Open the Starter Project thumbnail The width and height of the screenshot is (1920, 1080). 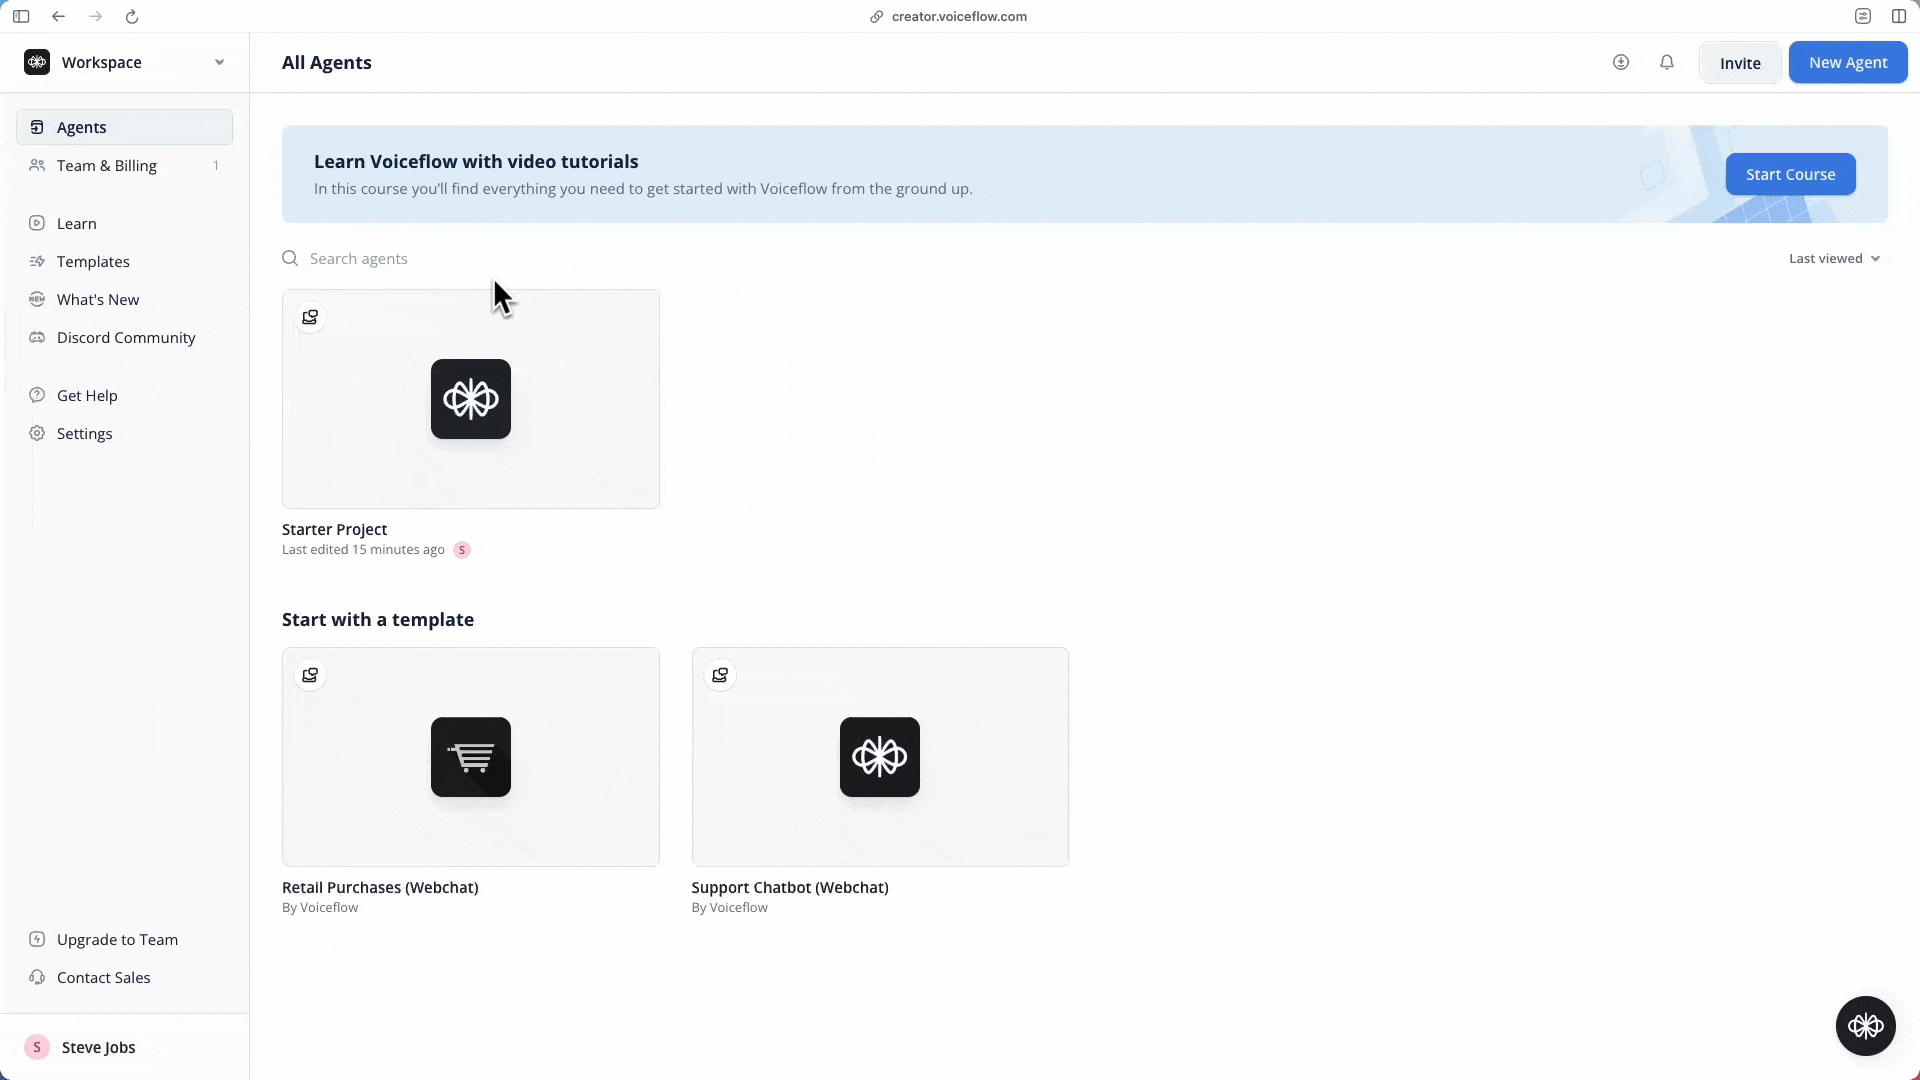tap(471, 399)
